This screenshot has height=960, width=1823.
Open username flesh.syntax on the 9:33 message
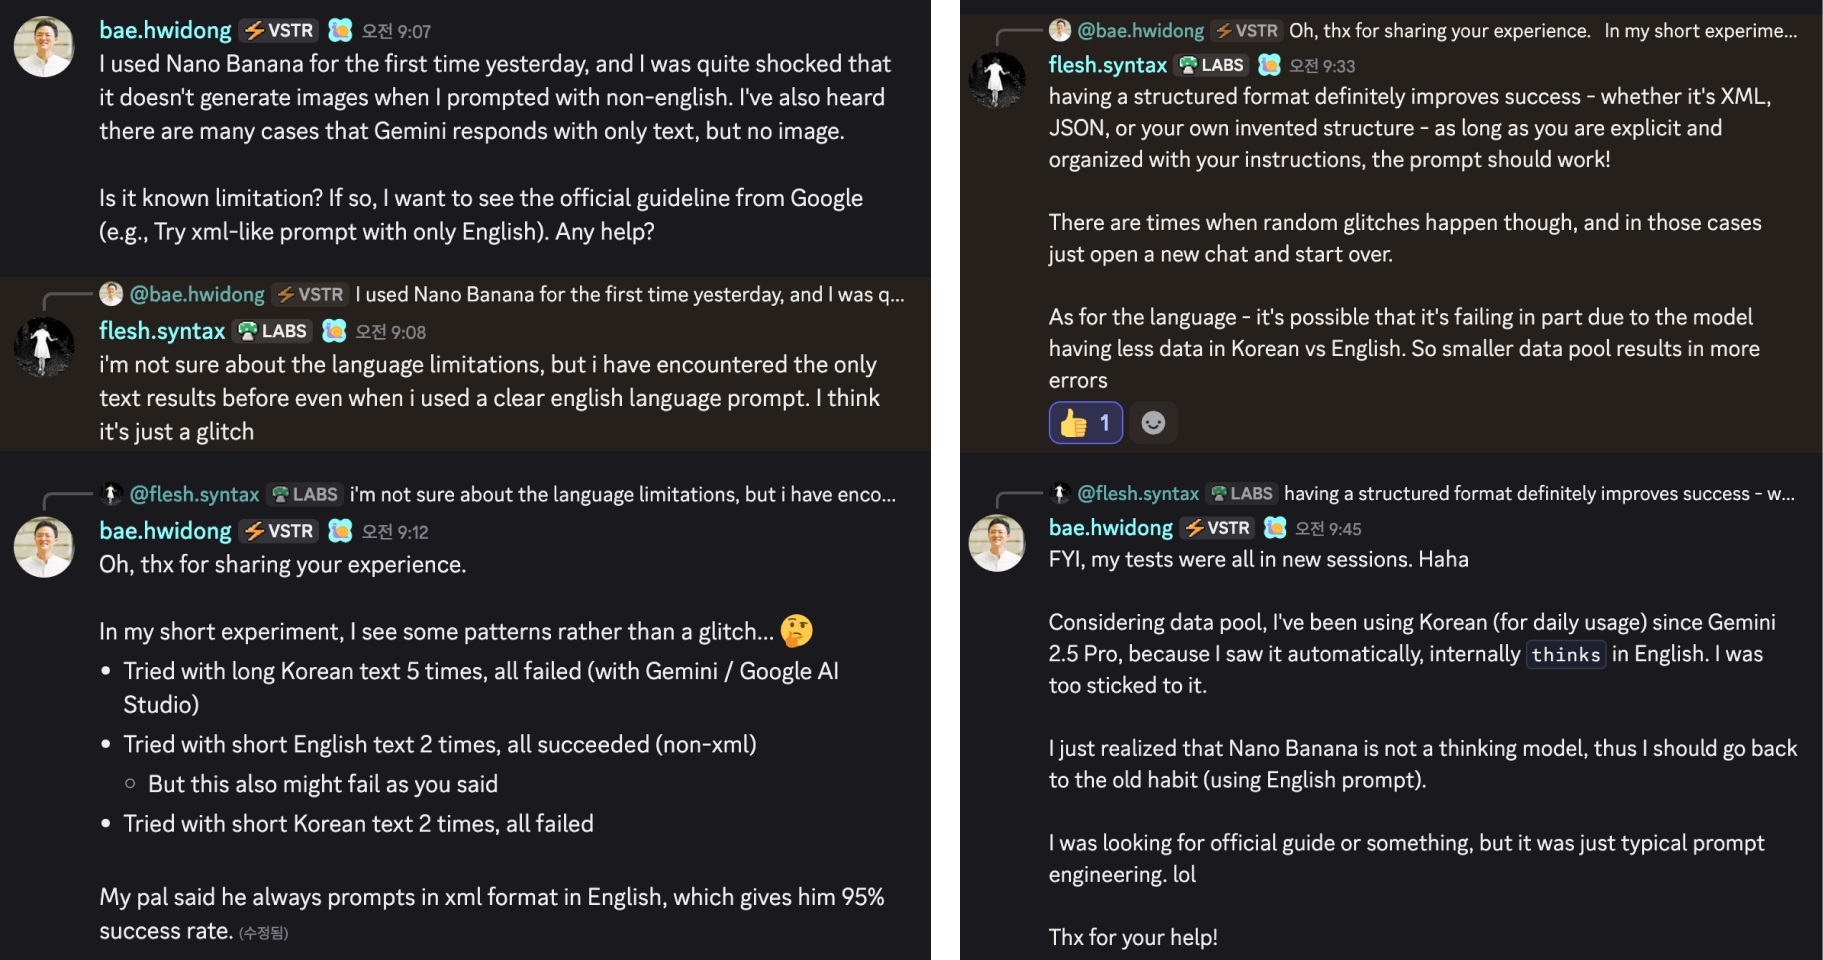click(1107, 65)
